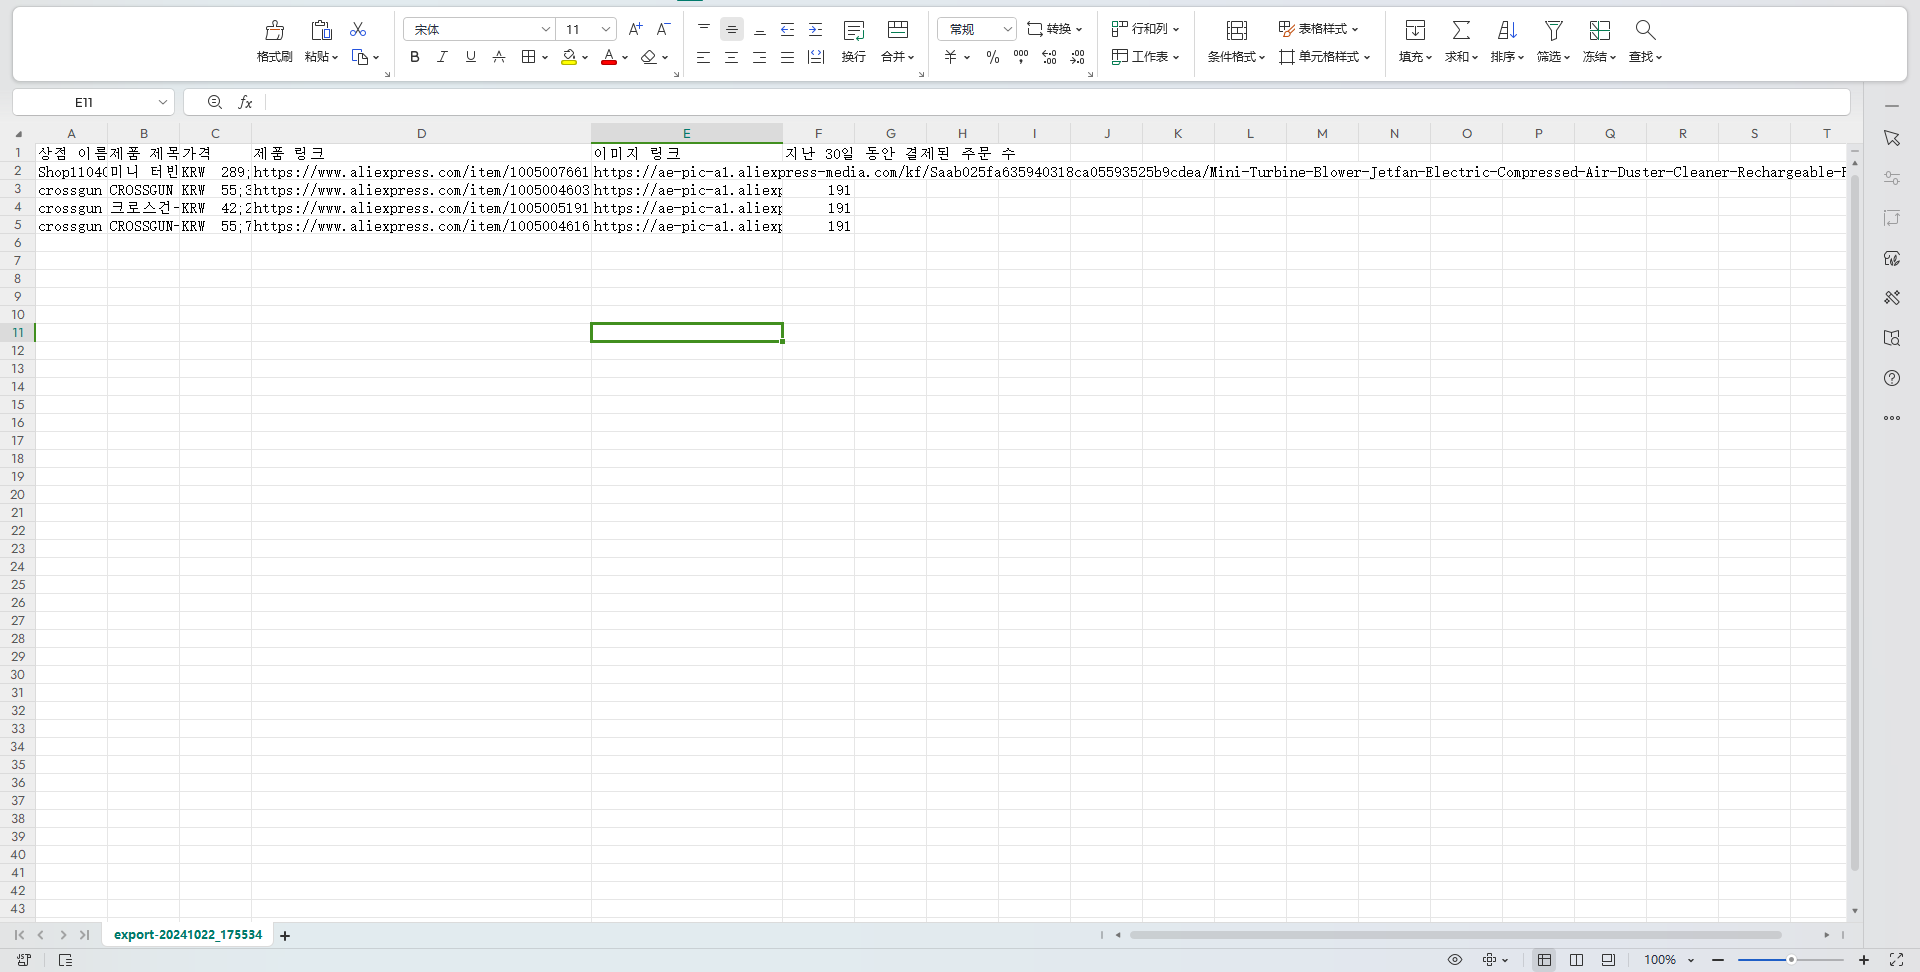Open the Rows and Columns (行和列) menu
The height and width of the screenshot is (972, 1920).
click(1146, 30)
